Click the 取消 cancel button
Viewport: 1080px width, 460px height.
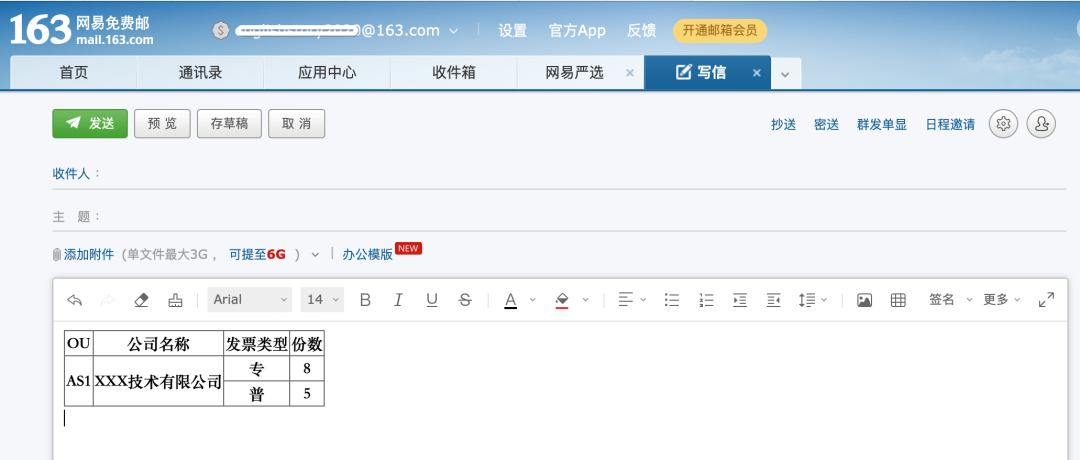[296, 124]
